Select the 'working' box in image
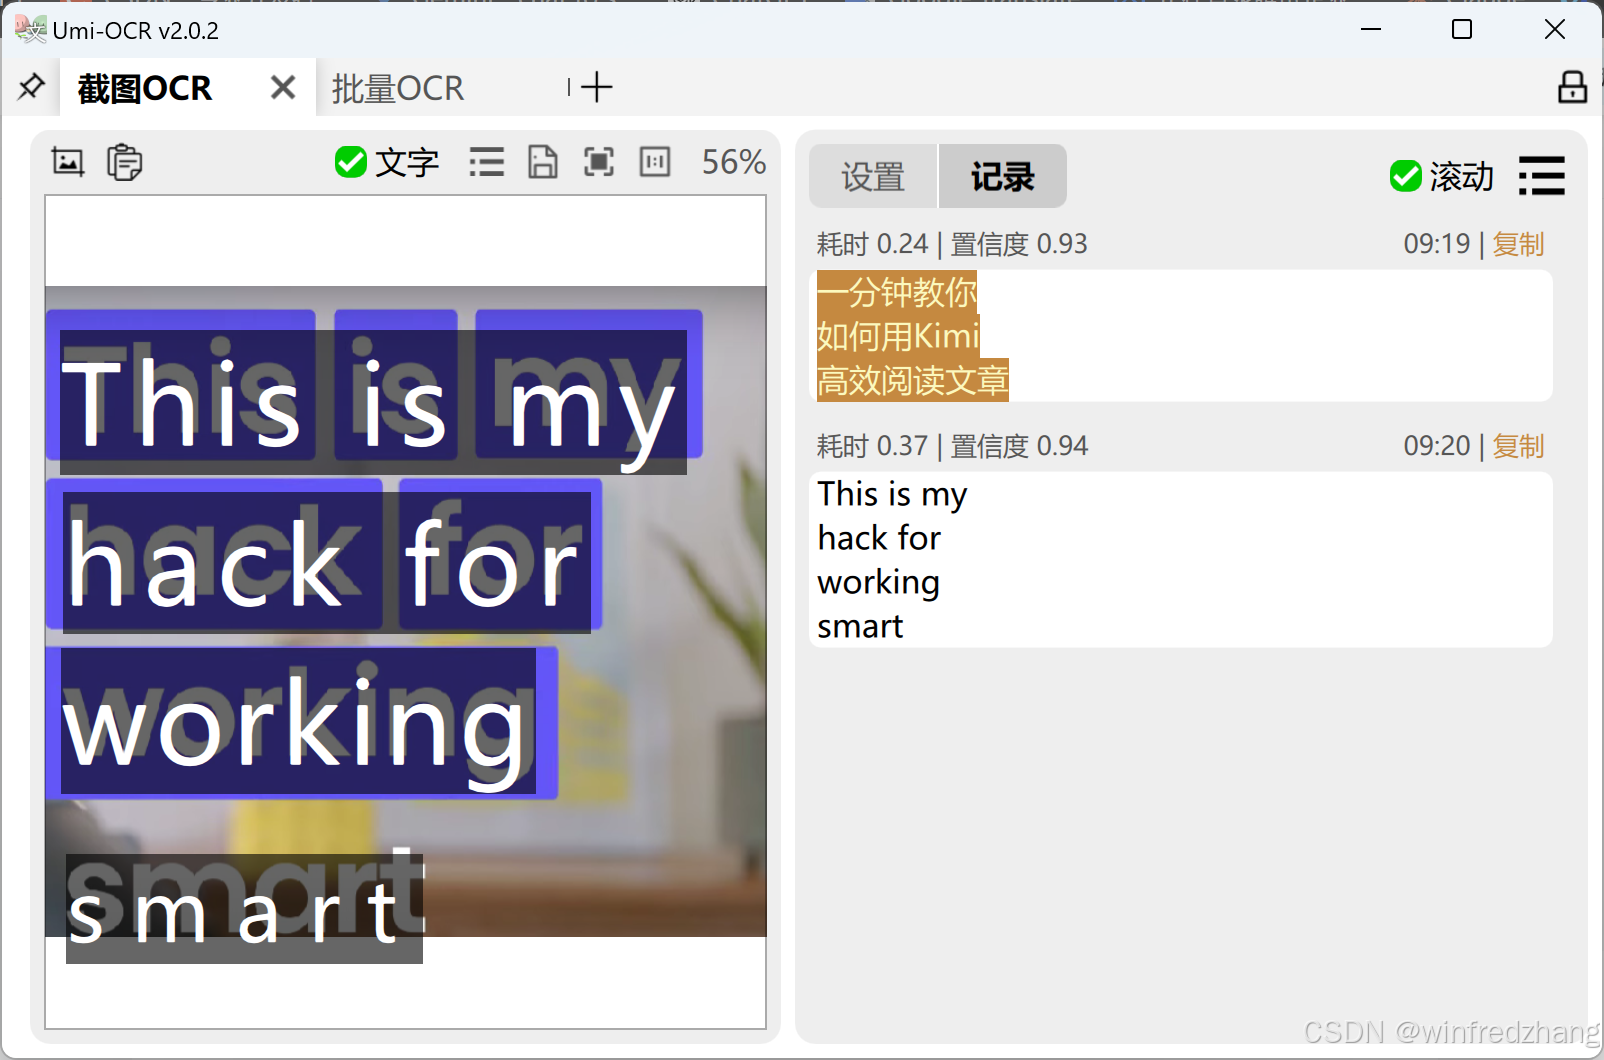Viewport: 1604px width, 1060px height. [298, 721]
